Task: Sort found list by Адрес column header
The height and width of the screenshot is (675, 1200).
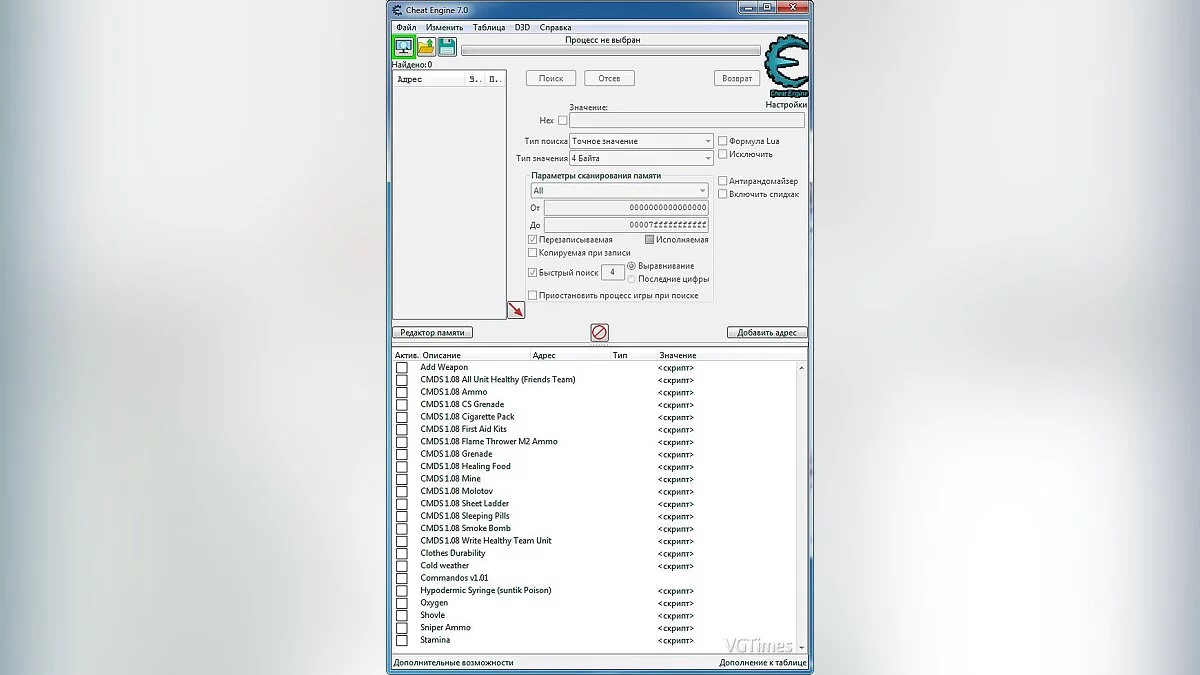Action: (x=428, y=79)
